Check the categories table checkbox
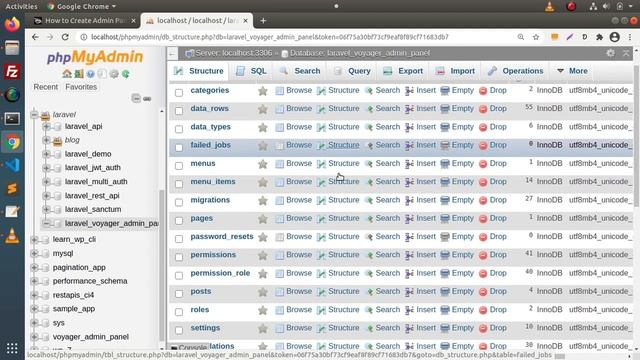The height and width of the screenshot is (360, 640). point(179,93)
